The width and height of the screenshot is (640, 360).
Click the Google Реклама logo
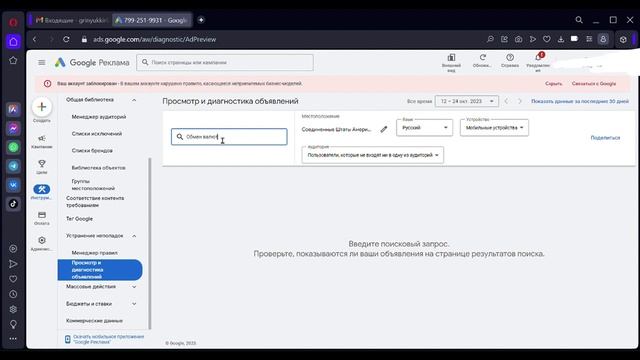[92, 62]
